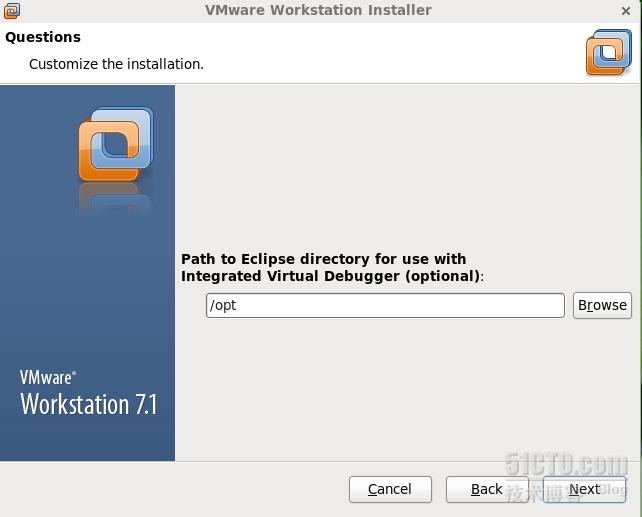Click the VMware logo in header corner
The width and height of the screenshot is (642, 517).
[x=609, y=52]
